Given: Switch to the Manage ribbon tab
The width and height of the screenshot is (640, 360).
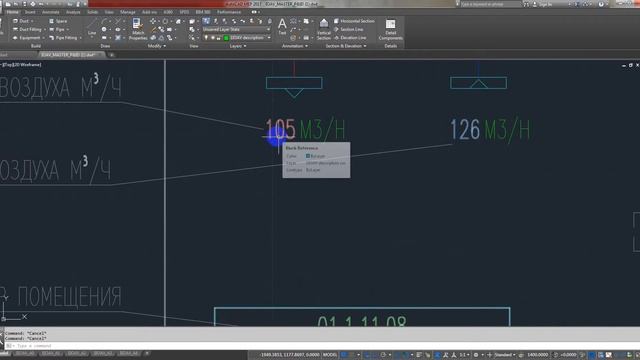Looking at the screenshot, I should click(128, 12).
